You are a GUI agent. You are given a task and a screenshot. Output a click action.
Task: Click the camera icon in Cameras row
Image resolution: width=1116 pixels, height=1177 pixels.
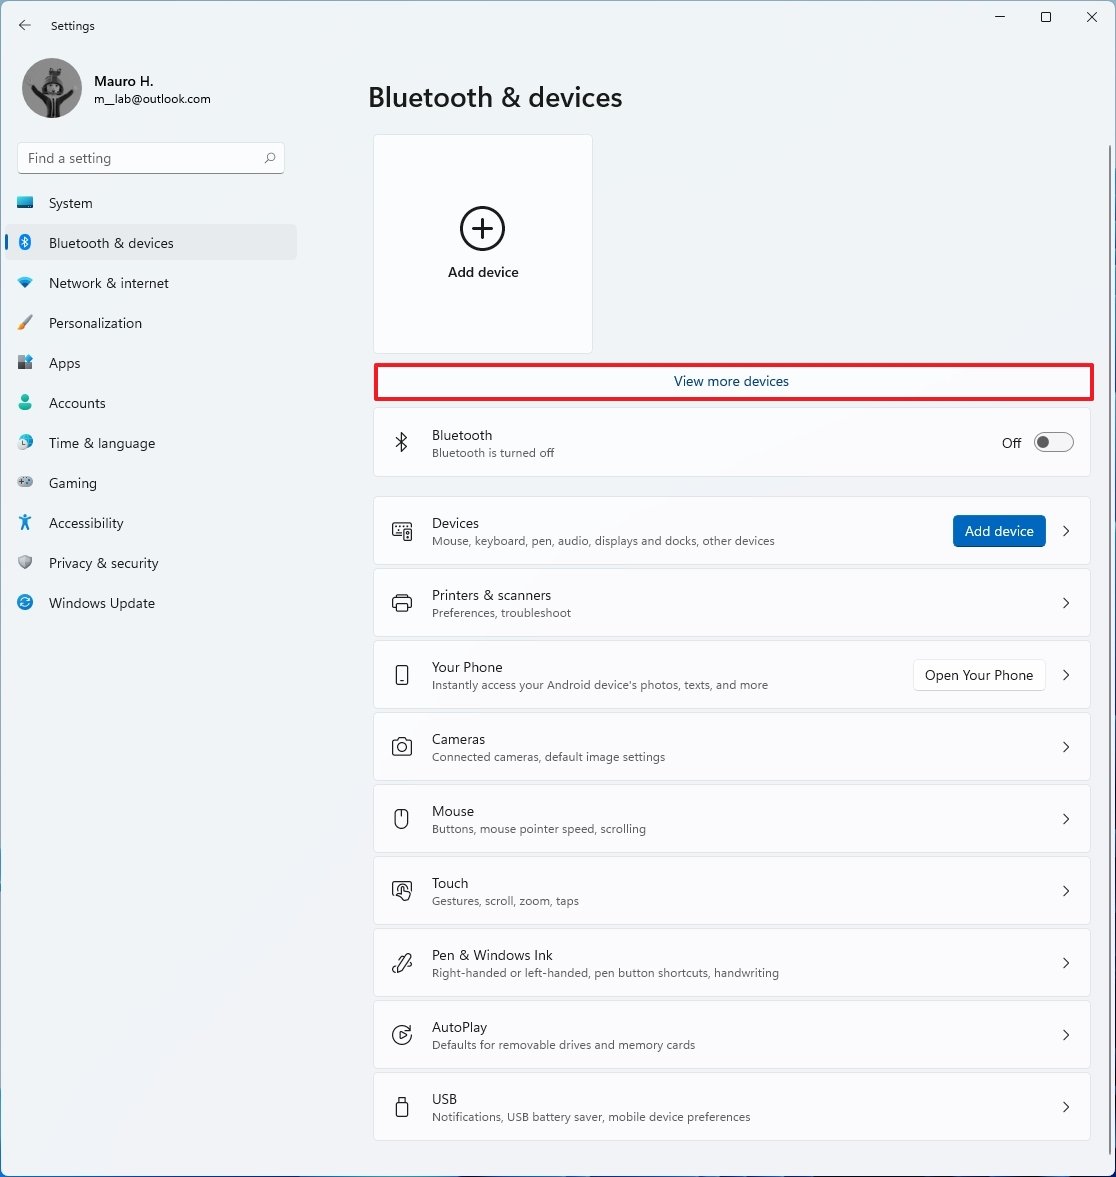coord(402,747)
